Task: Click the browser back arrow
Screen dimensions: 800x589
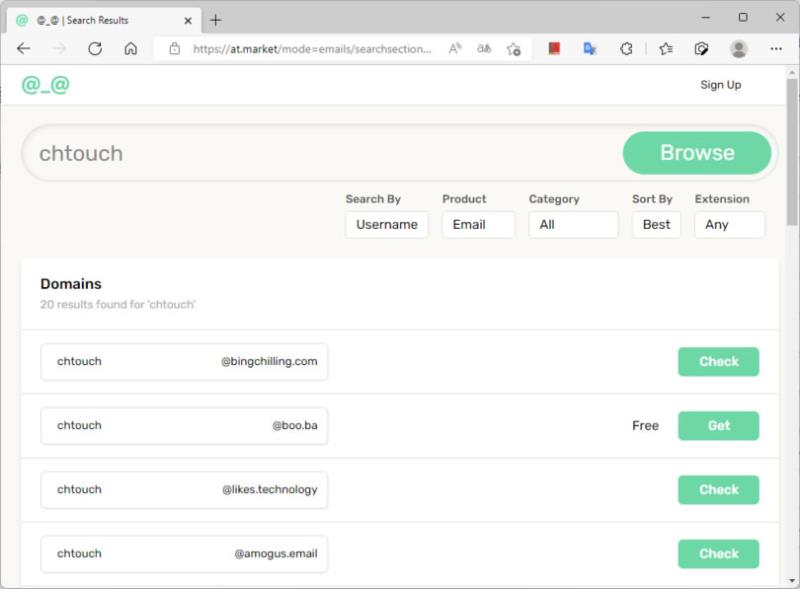Action: coord(23,49)
